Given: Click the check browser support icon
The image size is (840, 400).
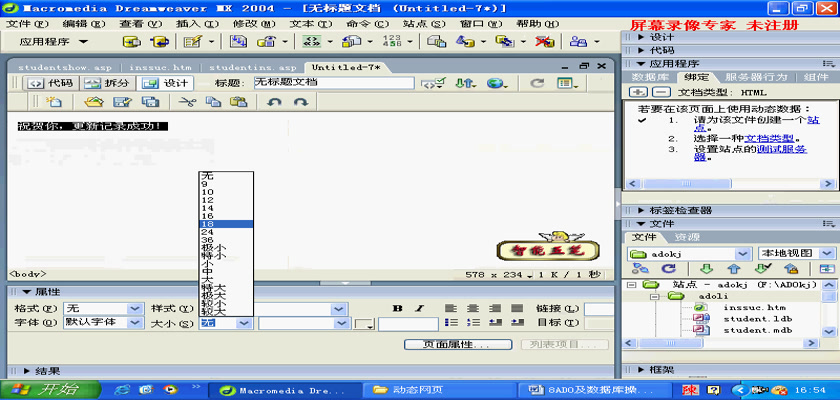Looking at the screenshot, I should point(433,83).
